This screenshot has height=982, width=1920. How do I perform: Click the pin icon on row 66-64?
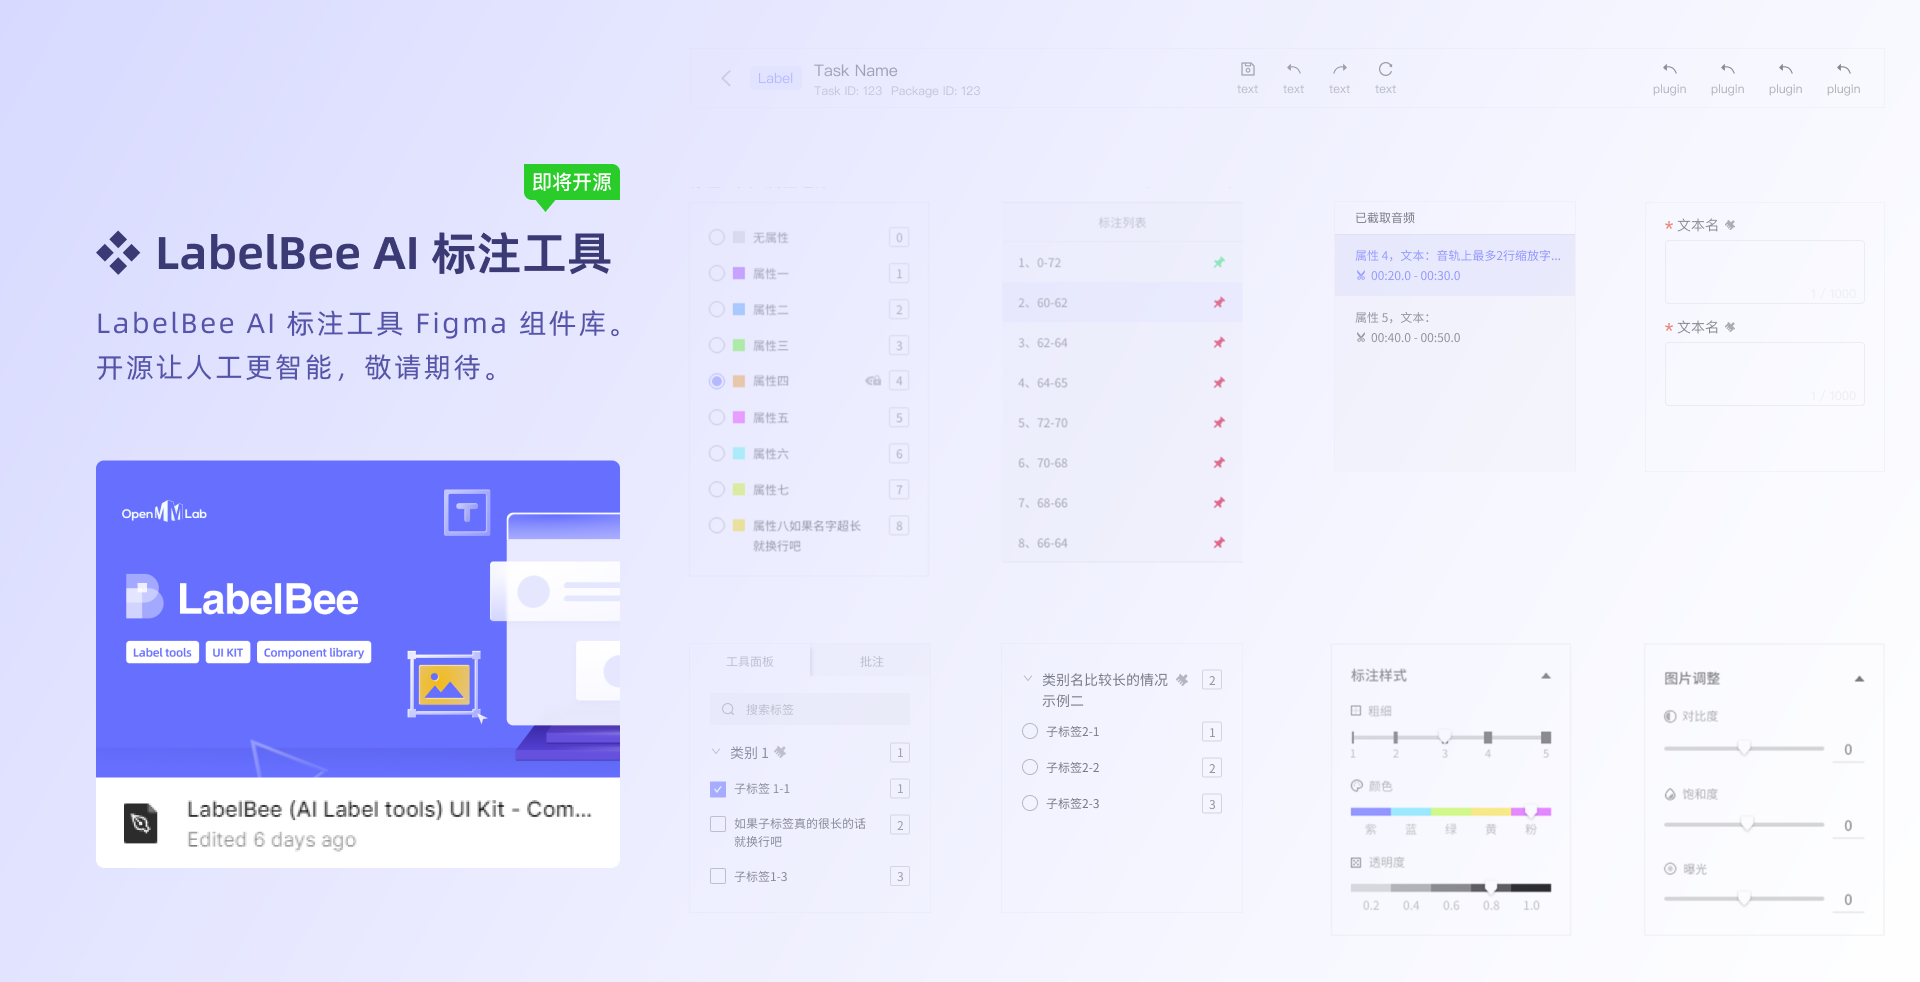pyautogui.click(x=1219, y=542)
